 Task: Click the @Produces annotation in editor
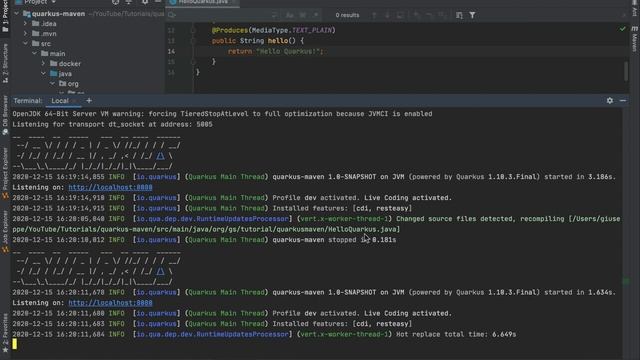click(x=230, y=30)
